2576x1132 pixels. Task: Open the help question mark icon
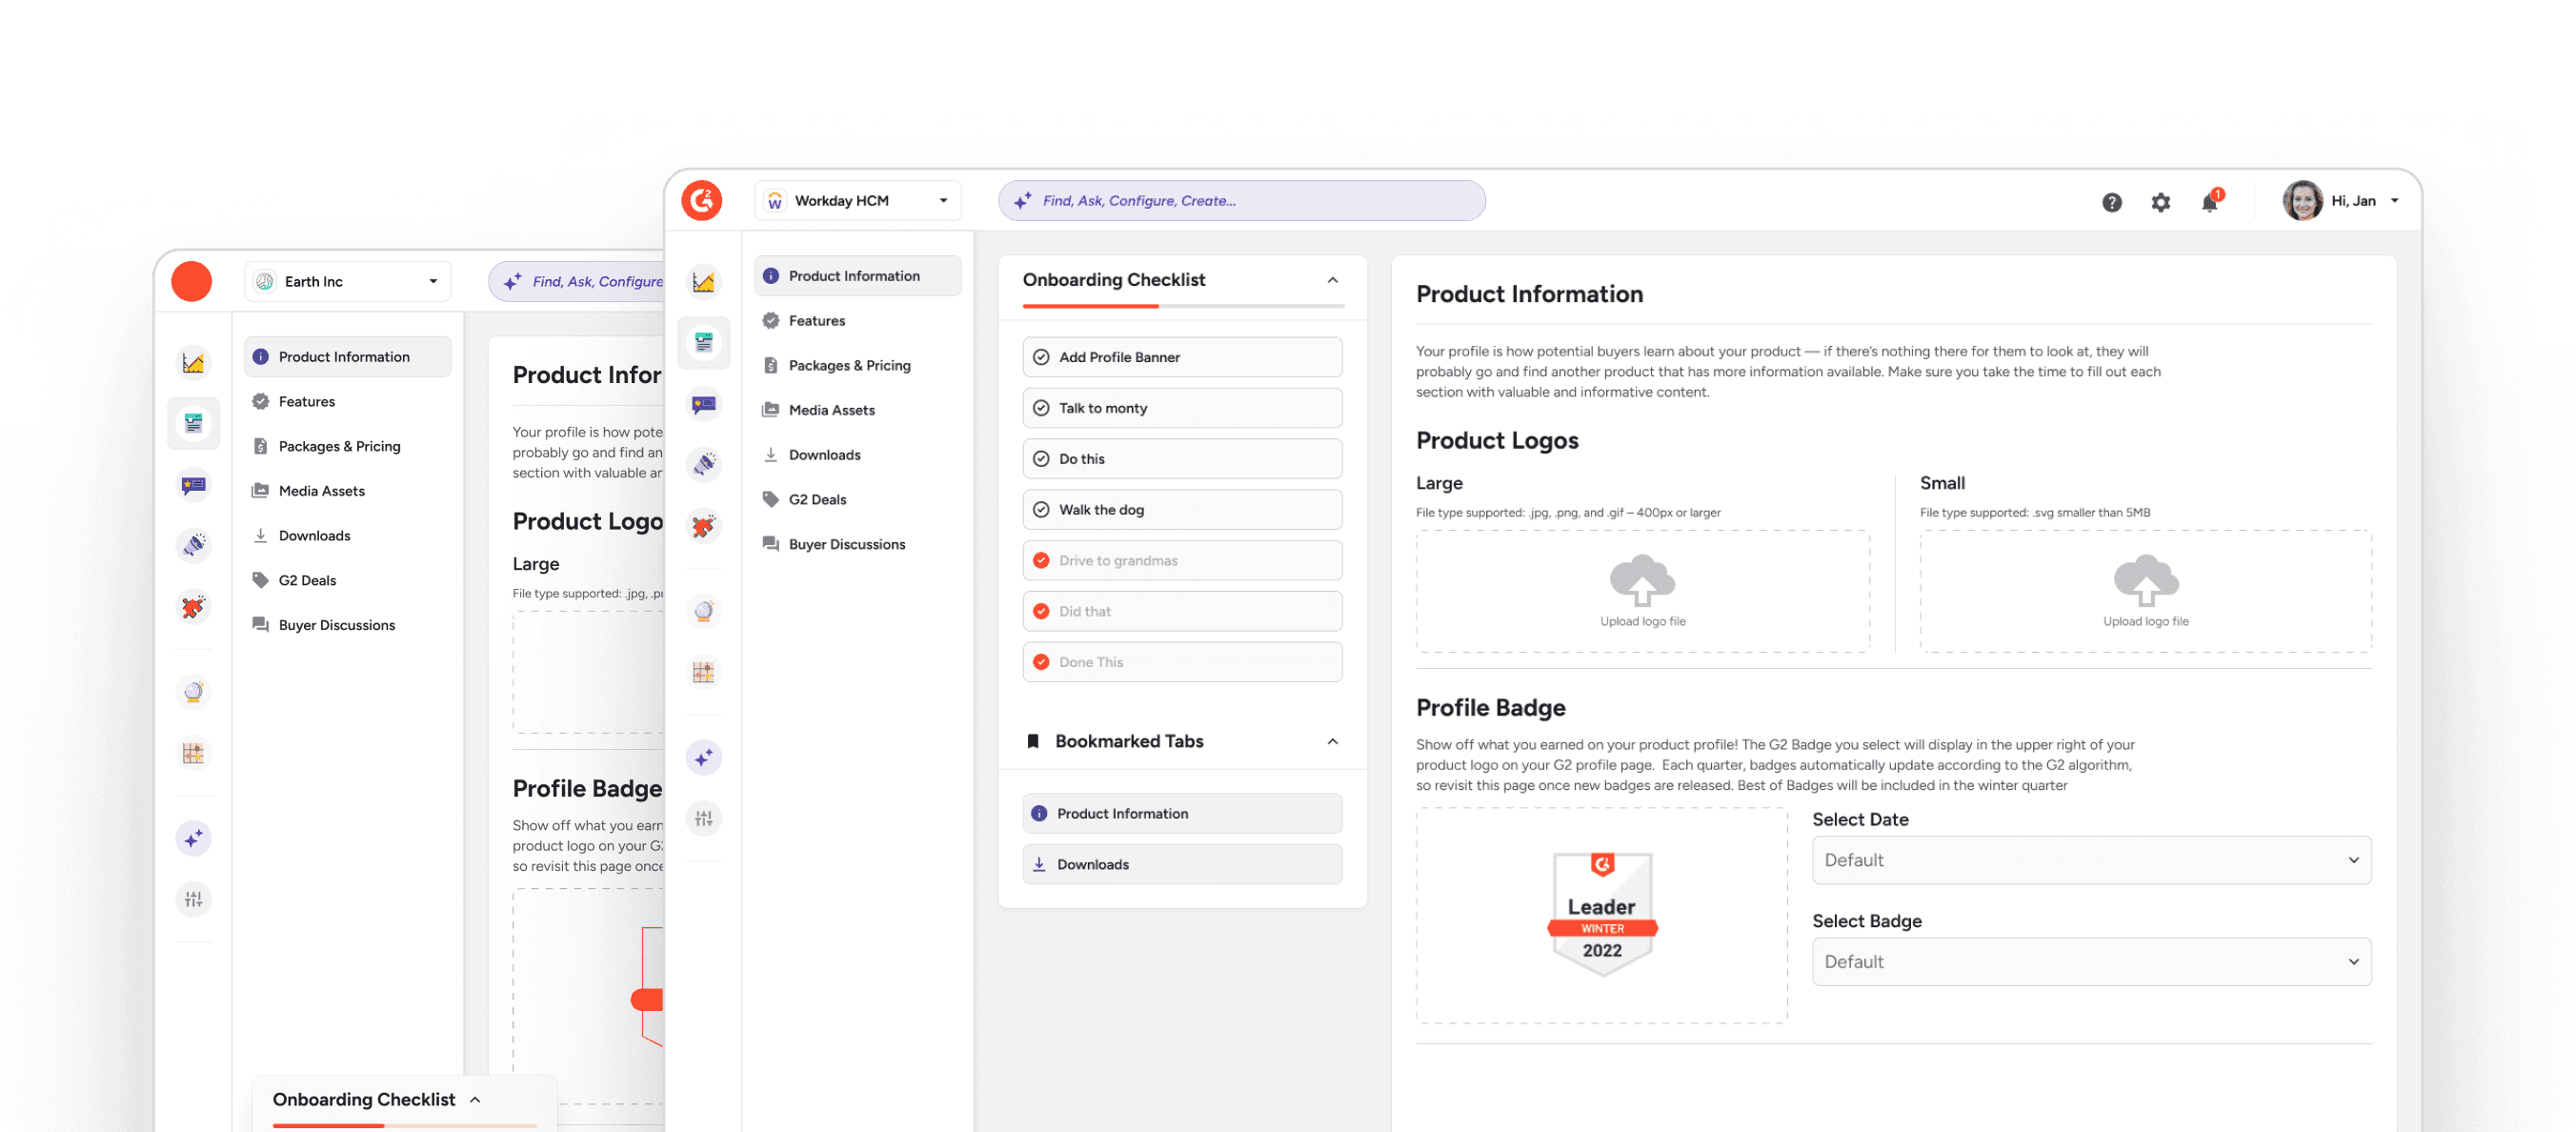click(x=2111, y=202)
